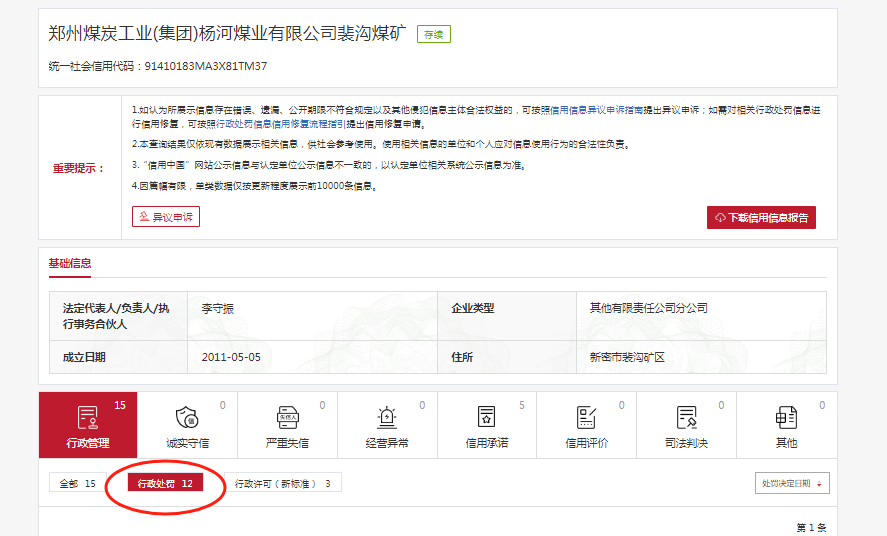
Task: Click the 下载信用信息报告 button
Action: click(761, 218)
